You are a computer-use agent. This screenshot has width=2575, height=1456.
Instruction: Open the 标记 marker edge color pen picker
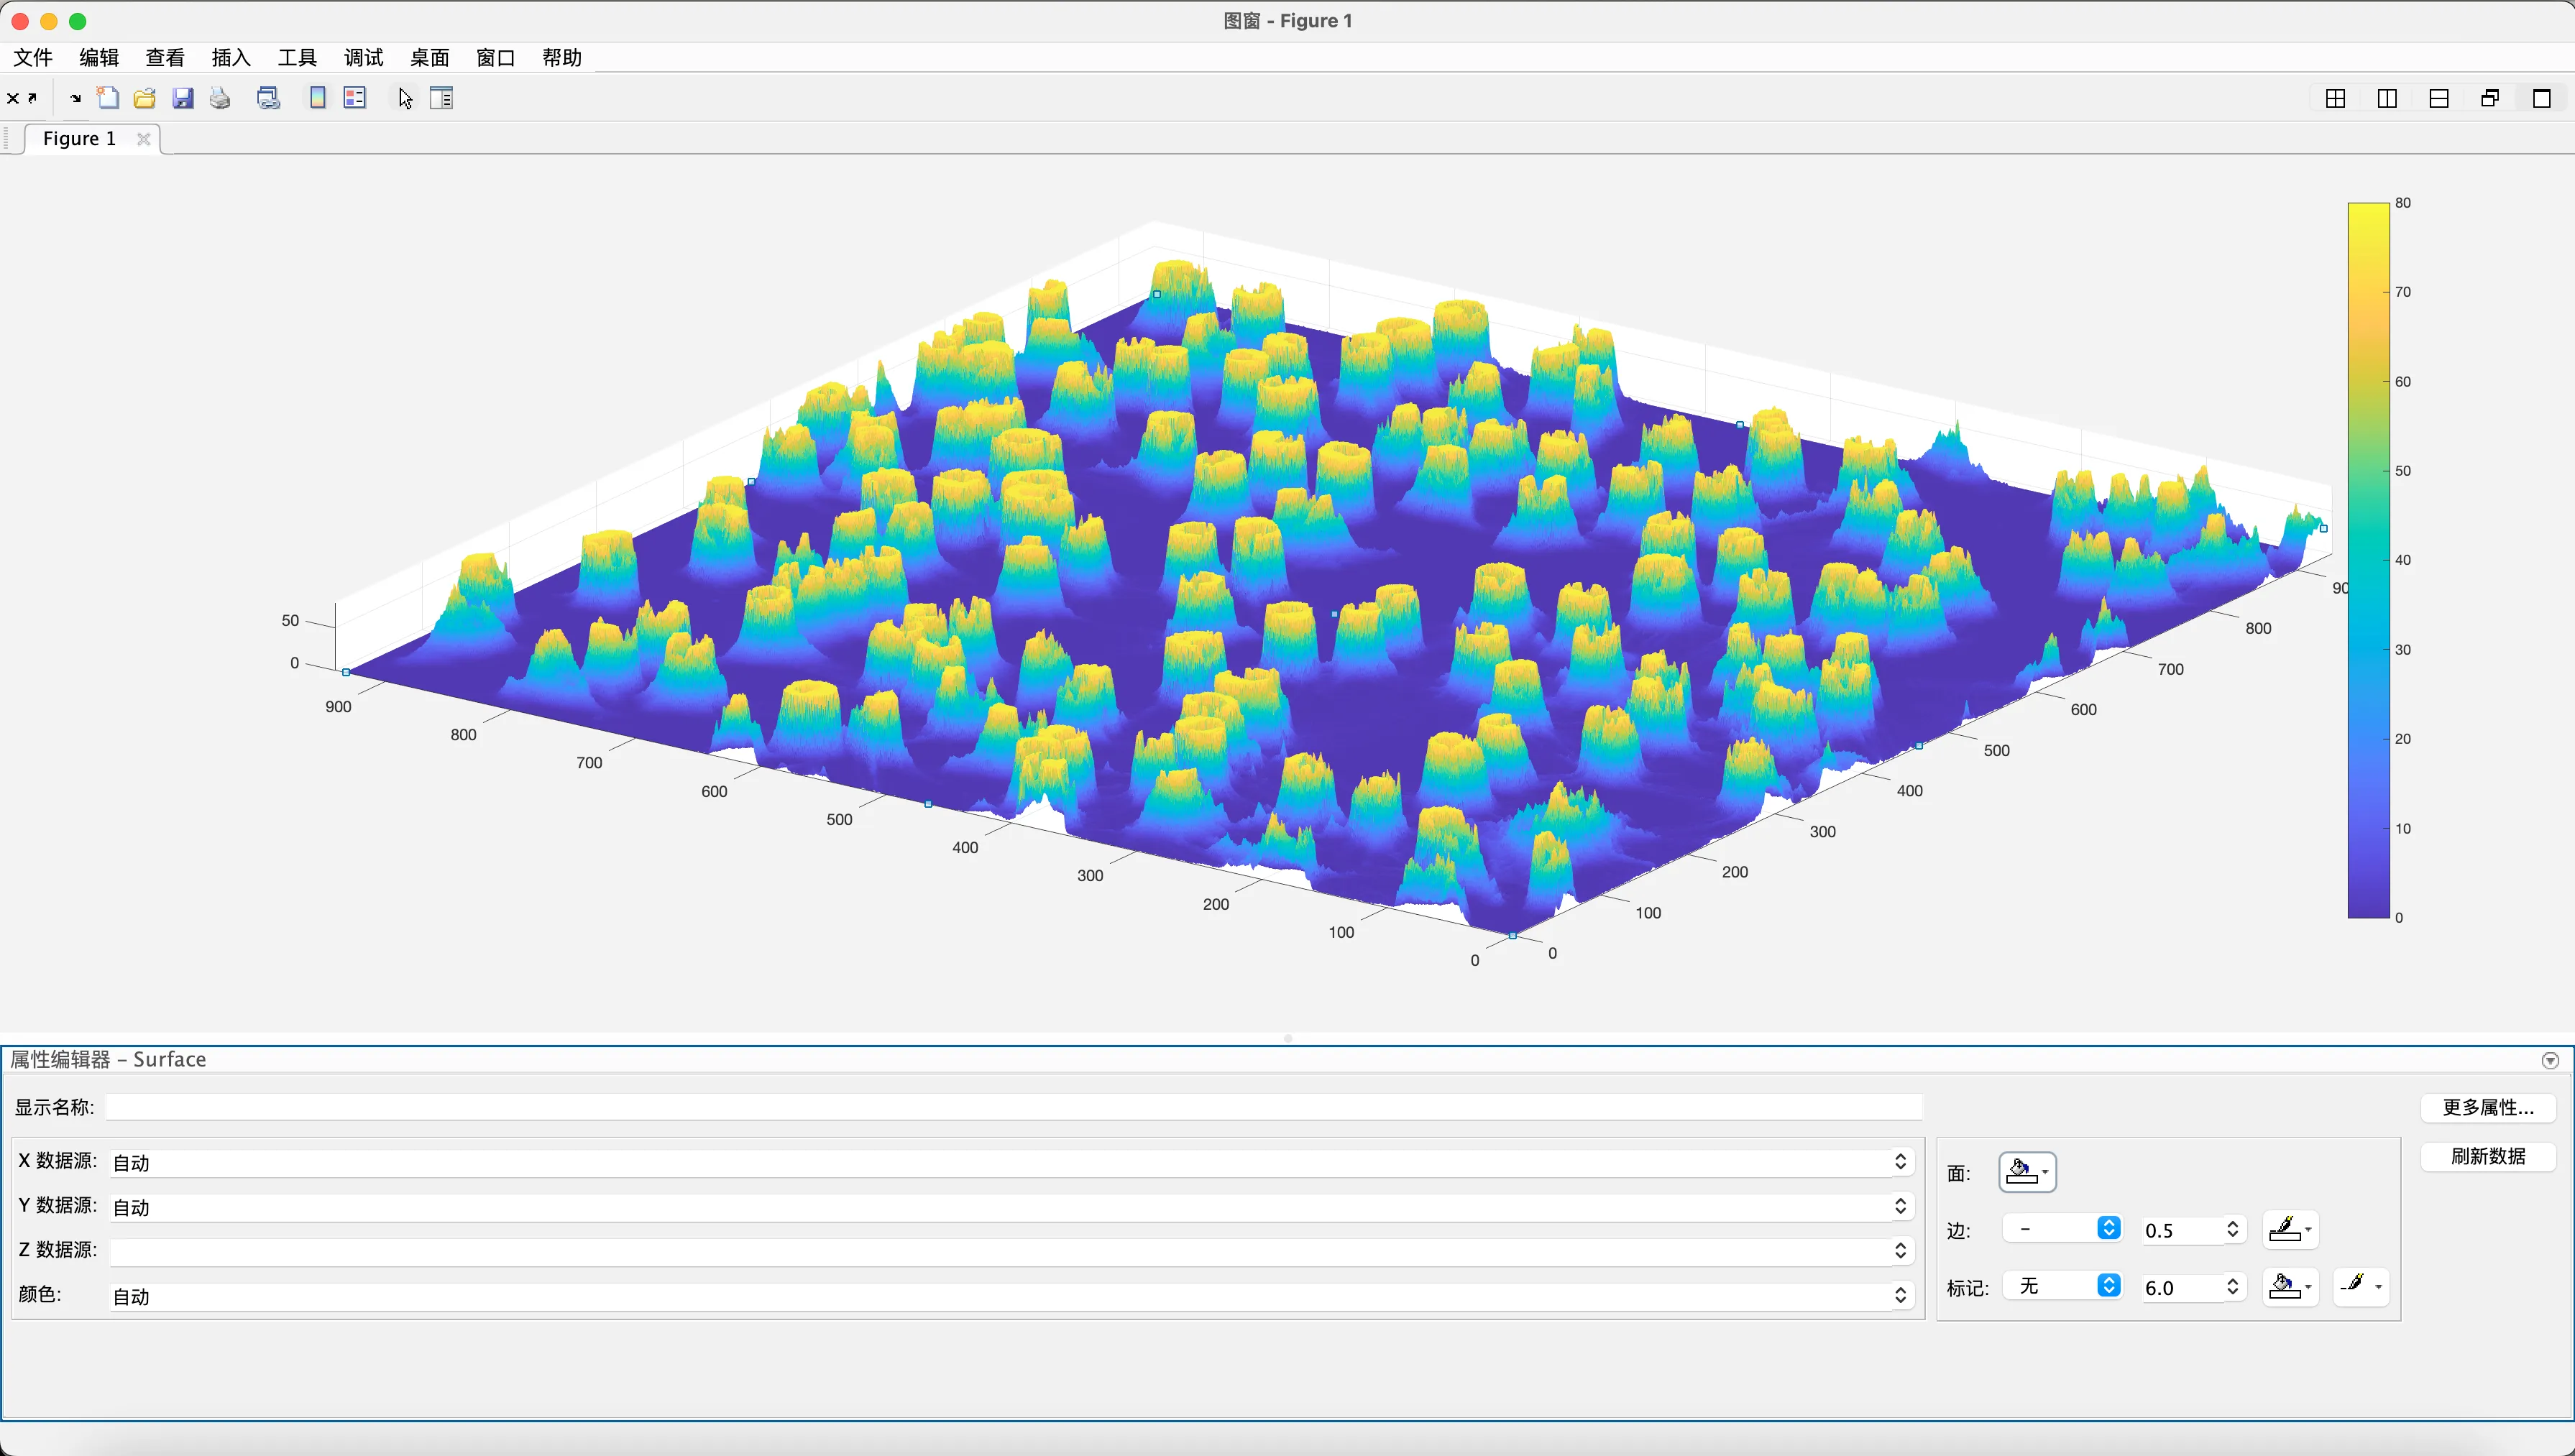tap(2361, 1286)
